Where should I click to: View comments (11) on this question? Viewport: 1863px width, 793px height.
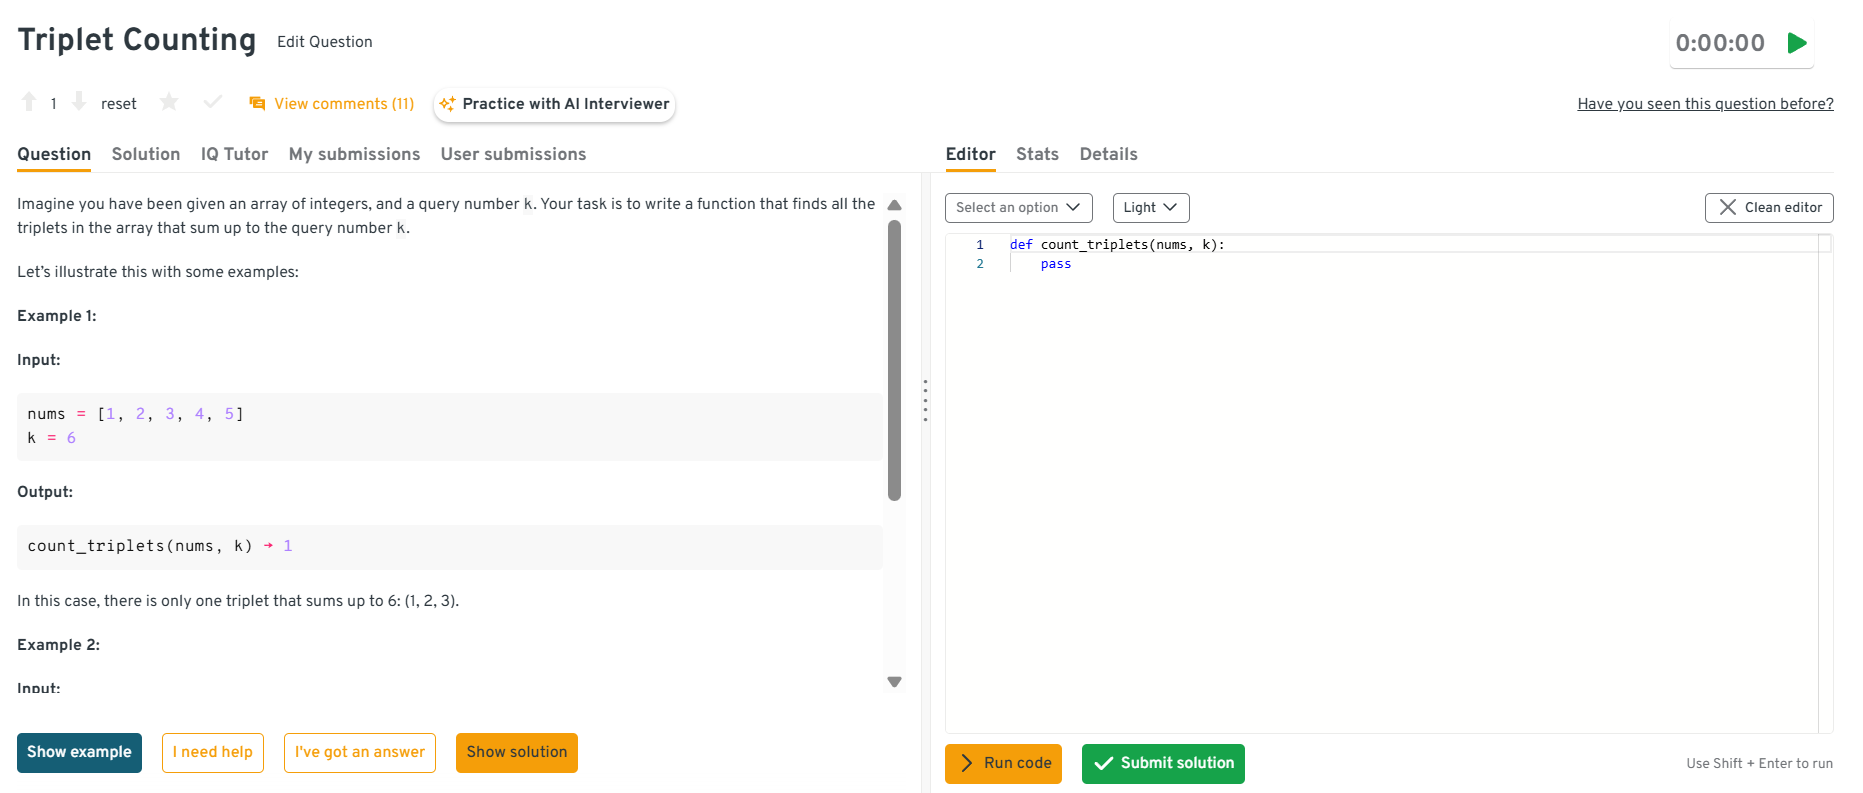tap(332, 104)
